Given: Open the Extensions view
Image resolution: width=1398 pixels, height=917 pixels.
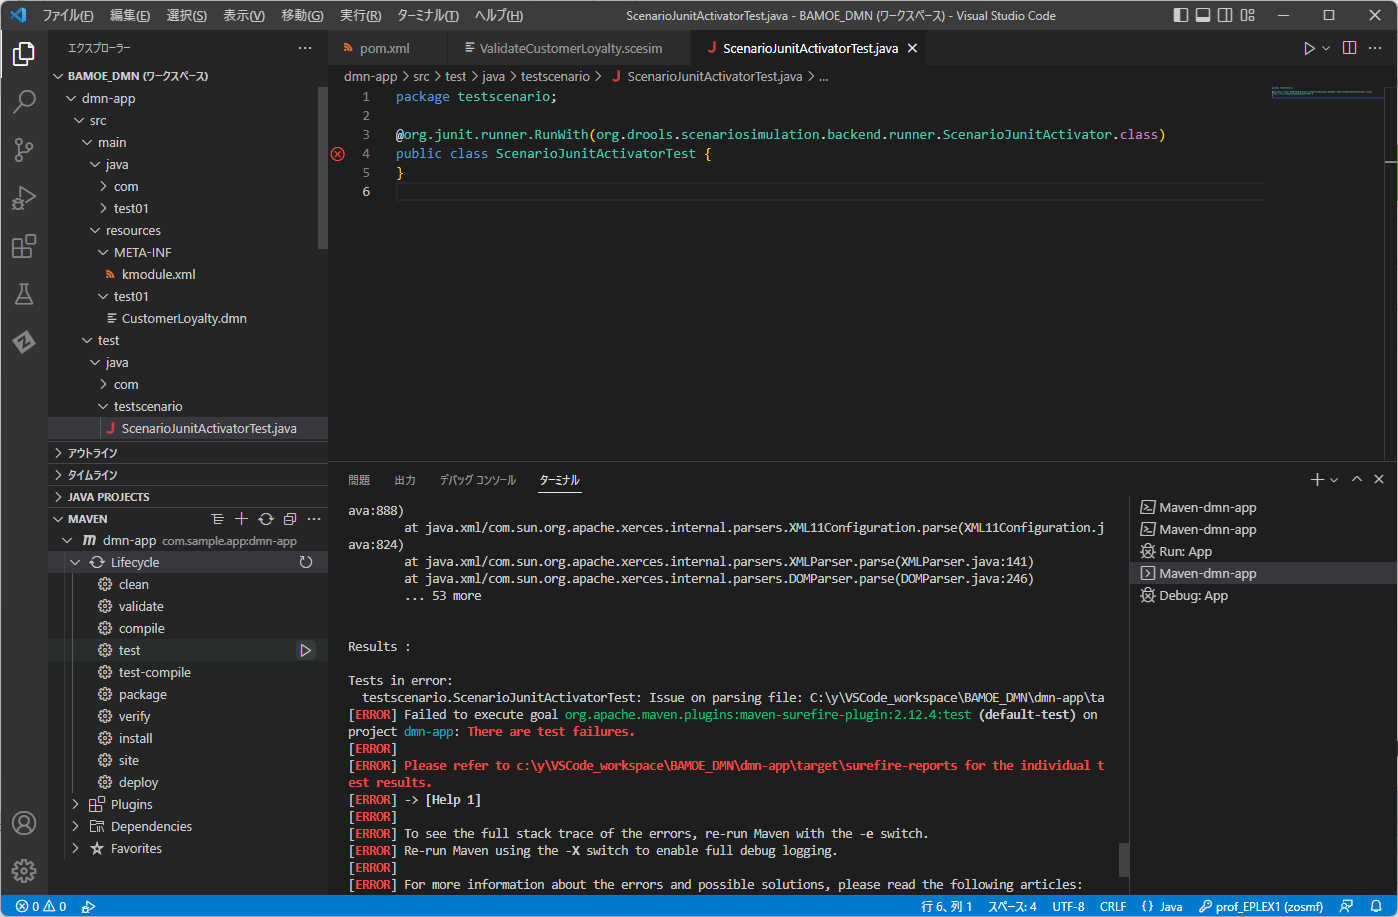Looking at the screenshot, I should coord(24,246).
